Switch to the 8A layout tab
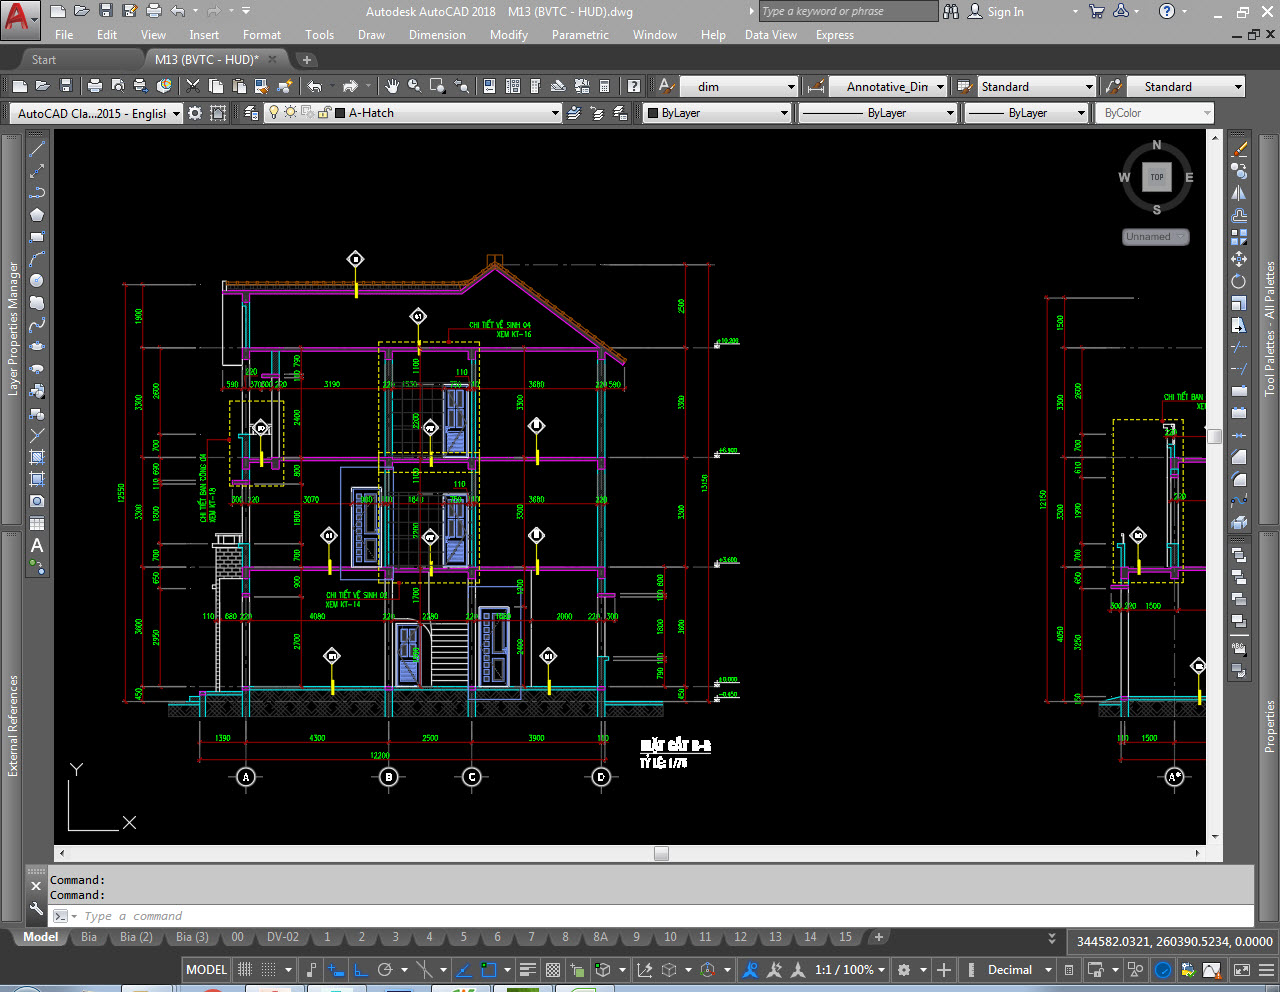The width and height of the screenshot is (1280, 992). (x=600, y=937)
